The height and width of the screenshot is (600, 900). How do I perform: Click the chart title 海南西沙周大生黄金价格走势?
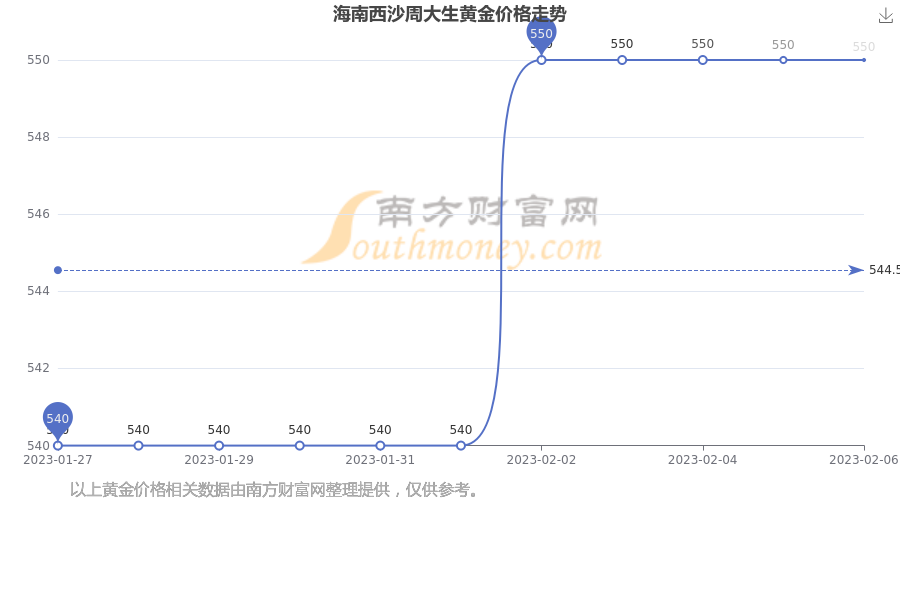point(449,14)
